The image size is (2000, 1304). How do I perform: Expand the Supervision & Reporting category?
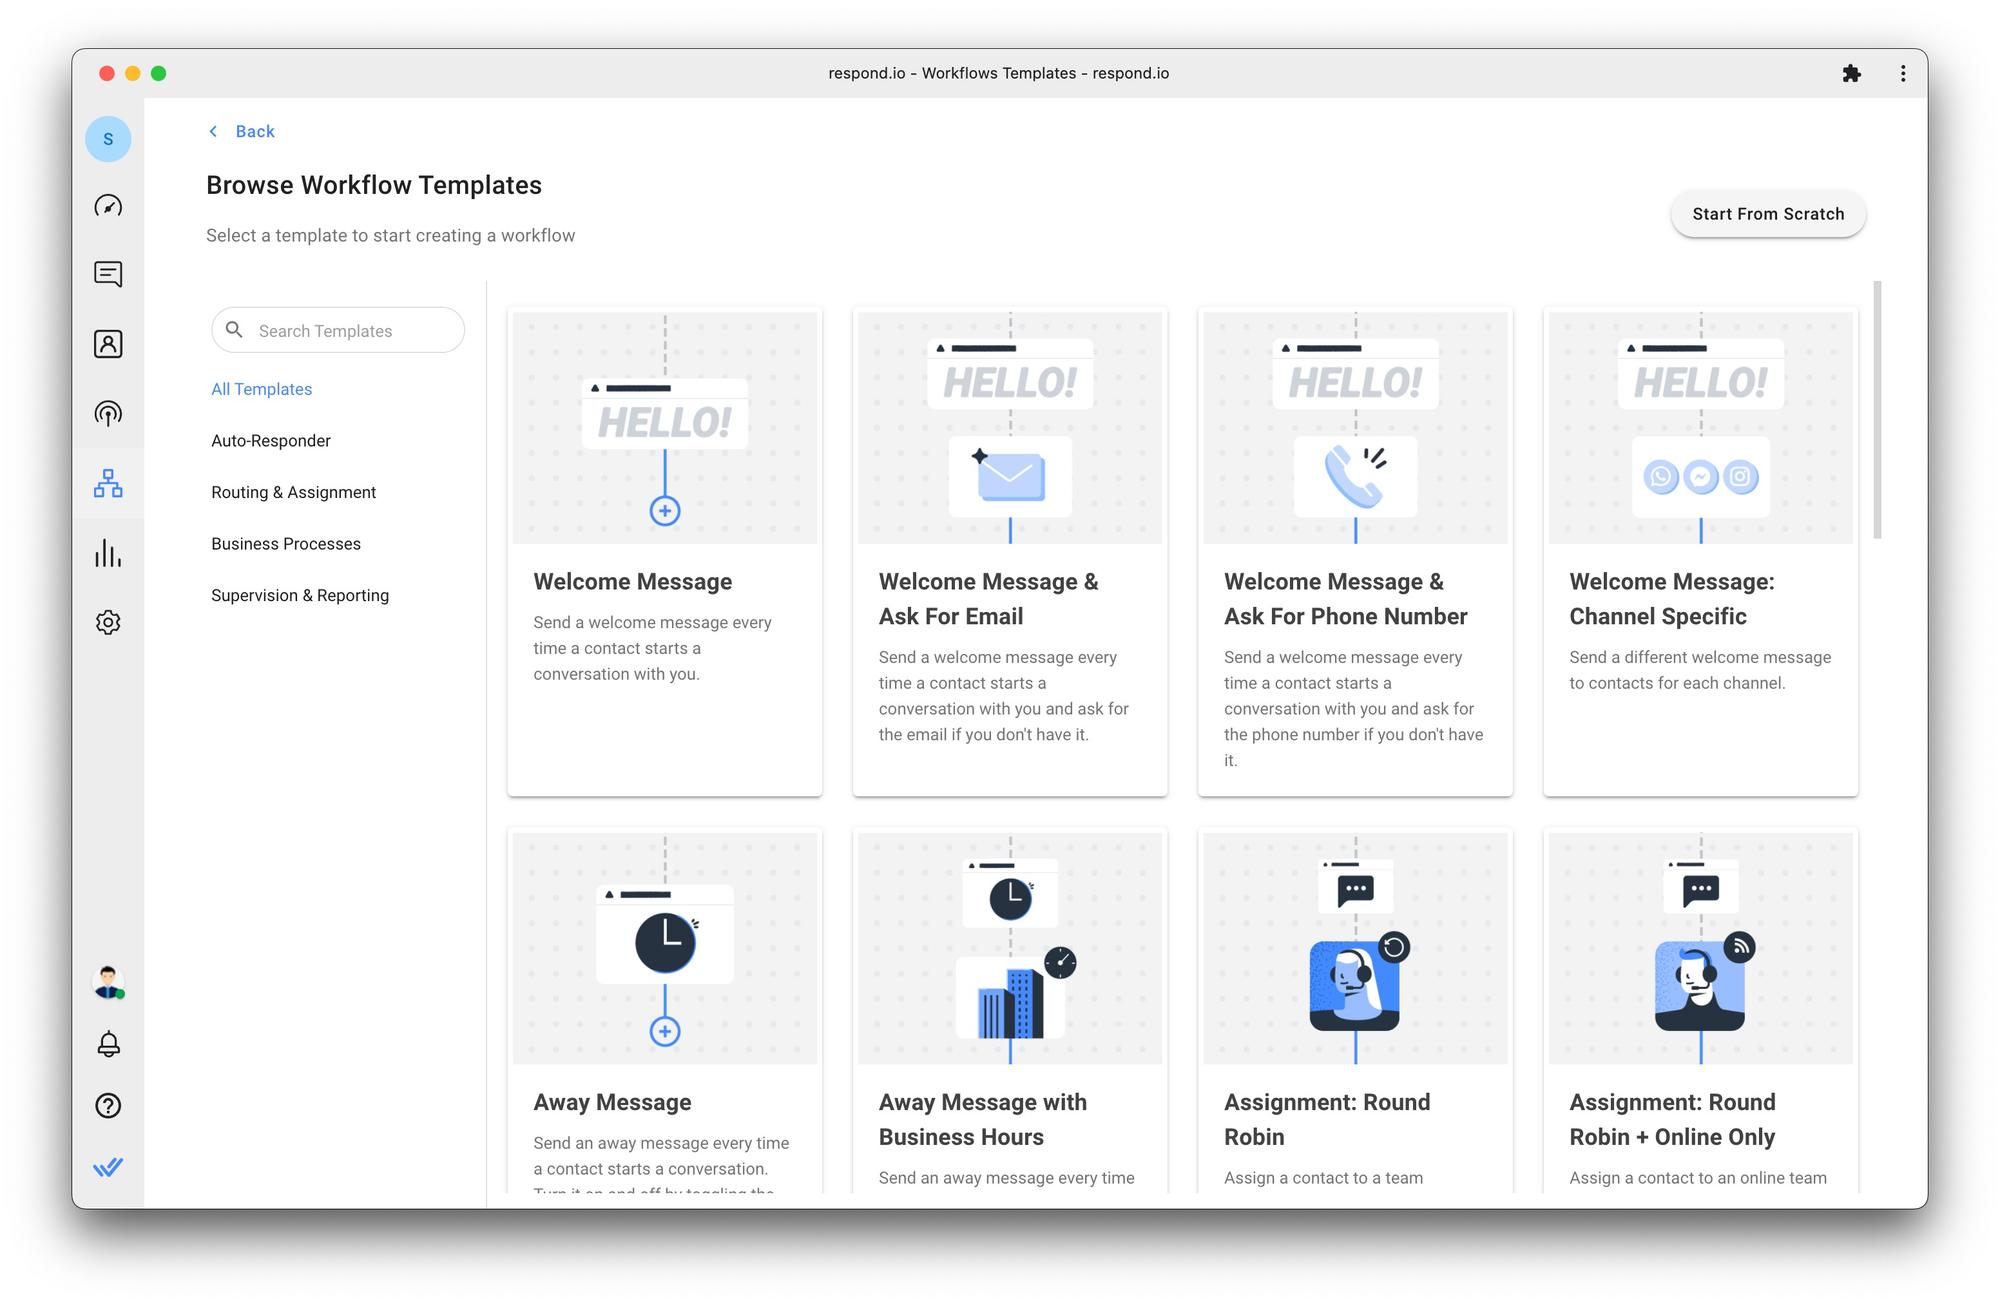[x=300, y=594]
